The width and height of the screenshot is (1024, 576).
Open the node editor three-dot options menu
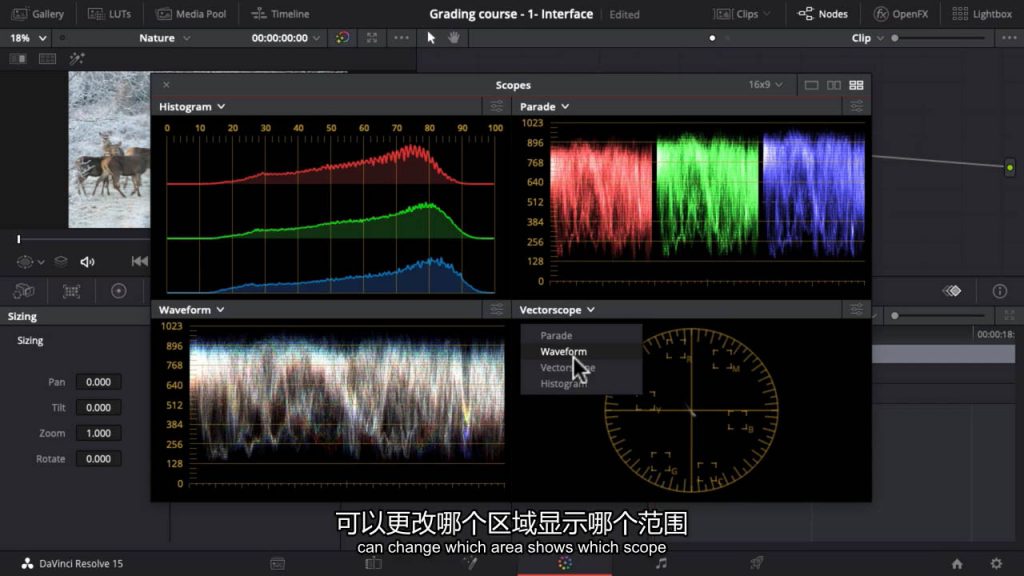point(1009,38)
